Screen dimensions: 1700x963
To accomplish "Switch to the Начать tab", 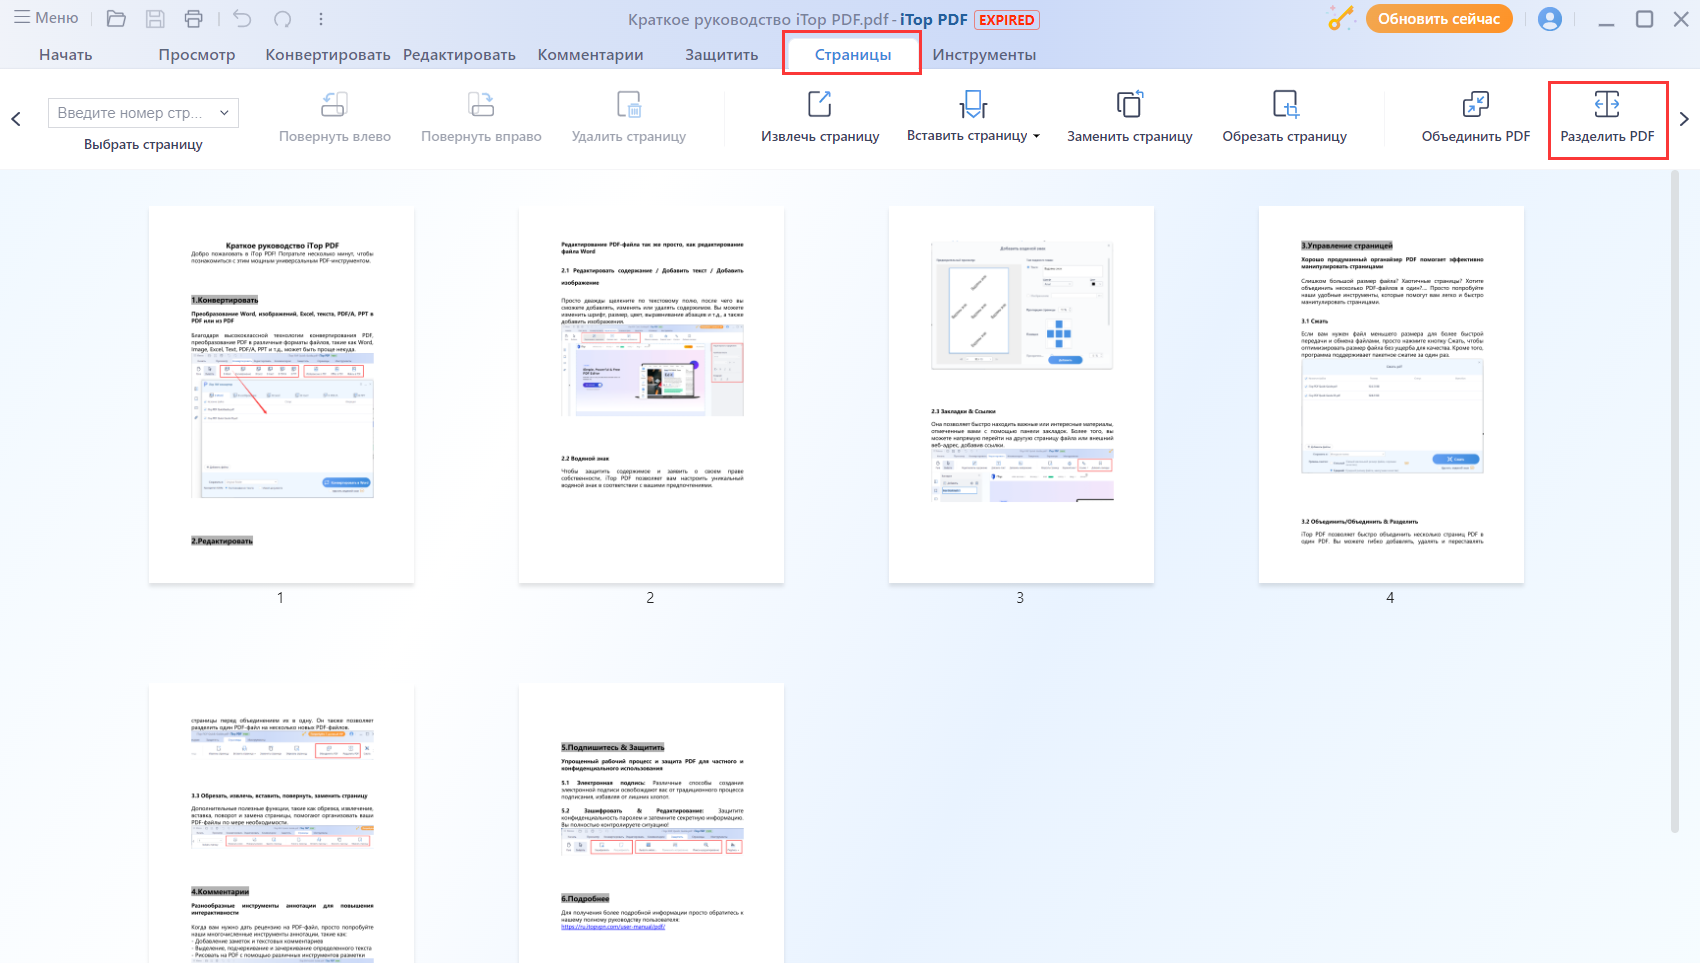I will (66, 55).
